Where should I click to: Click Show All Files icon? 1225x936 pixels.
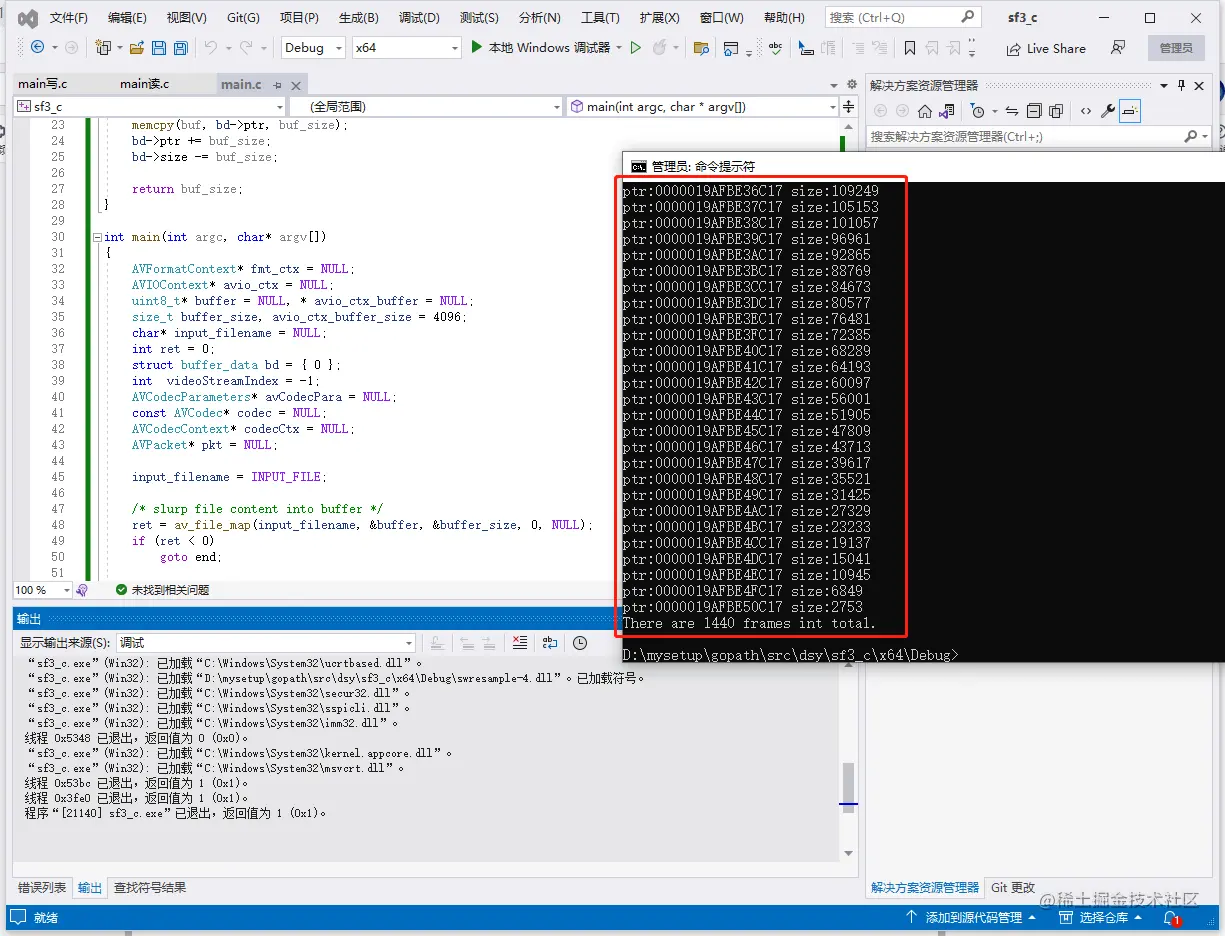1055,111
